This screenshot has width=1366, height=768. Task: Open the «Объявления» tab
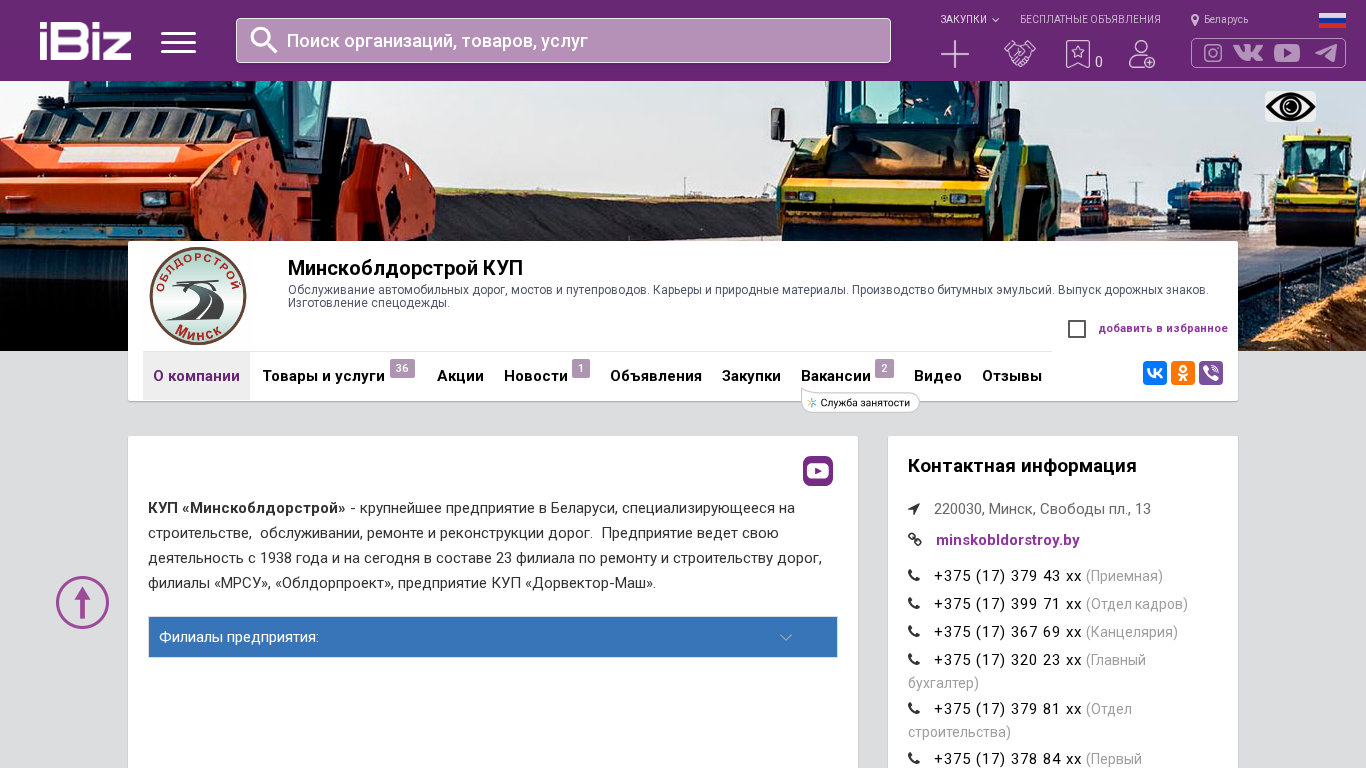pos(656,376)
